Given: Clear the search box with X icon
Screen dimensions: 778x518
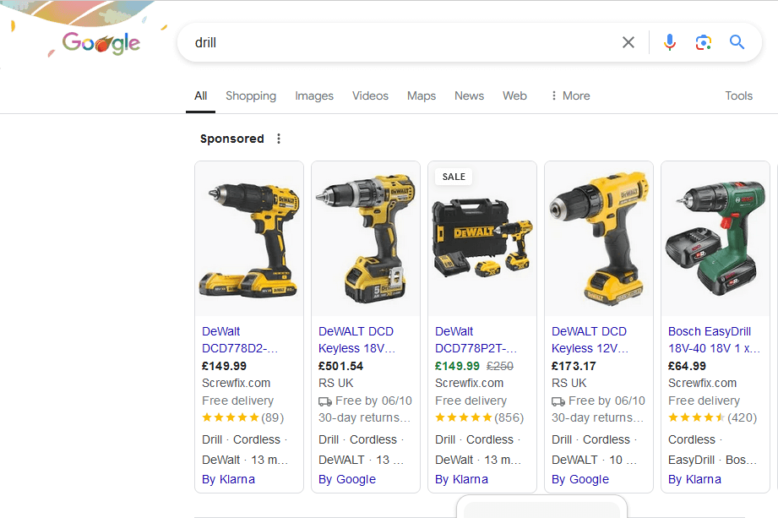Looking at the screenshot, I should pos(628,42).
